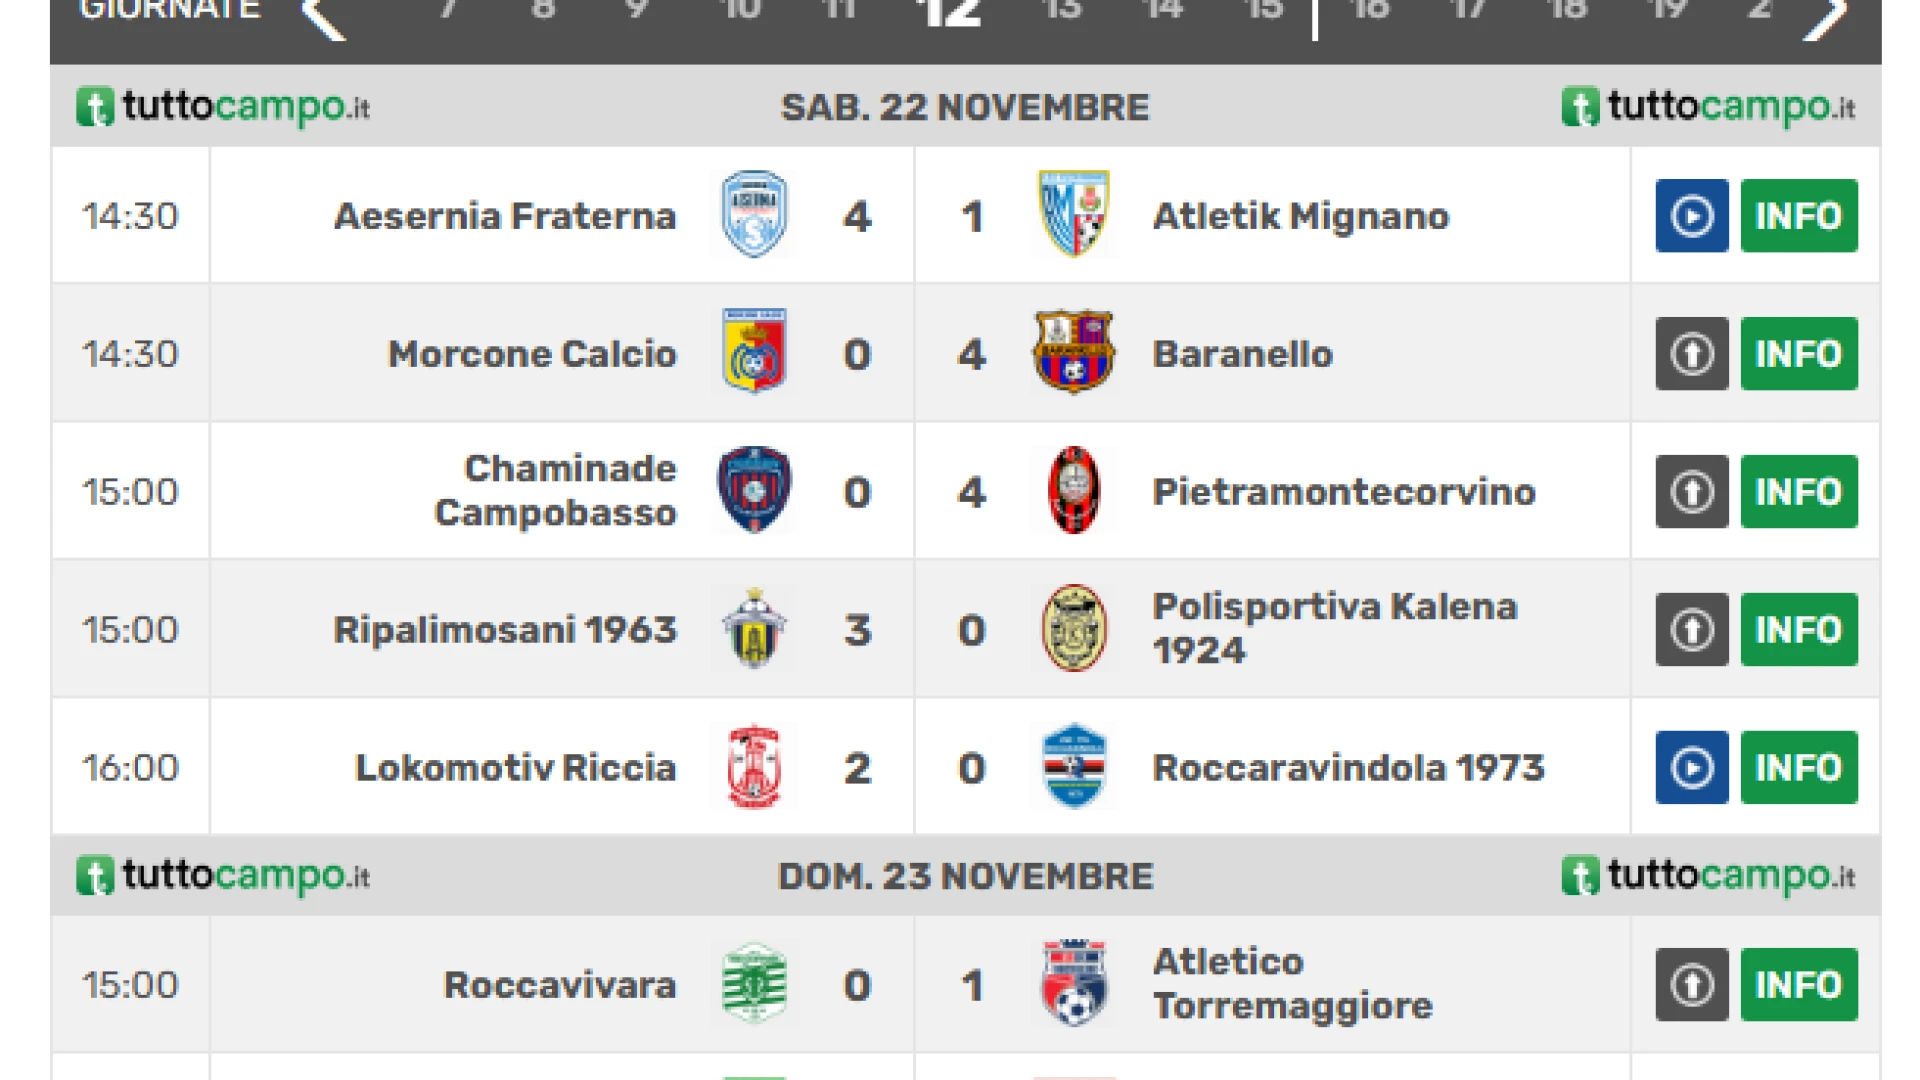
Task: Go to previous matchdays with left arrow
Action: pyautogui.click(x=325, y=16)
